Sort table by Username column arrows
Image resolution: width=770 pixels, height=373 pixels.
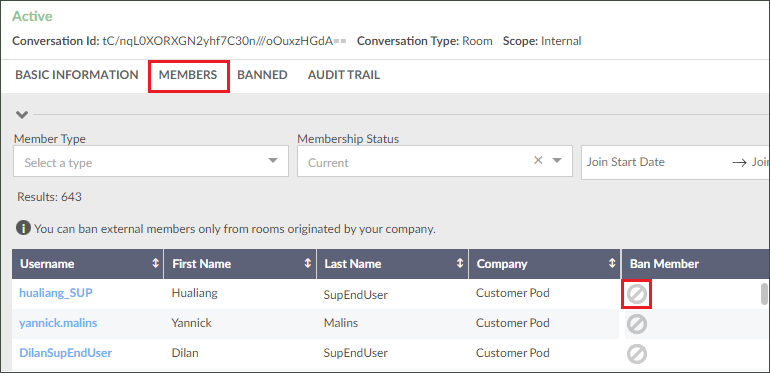coord(155,264)
